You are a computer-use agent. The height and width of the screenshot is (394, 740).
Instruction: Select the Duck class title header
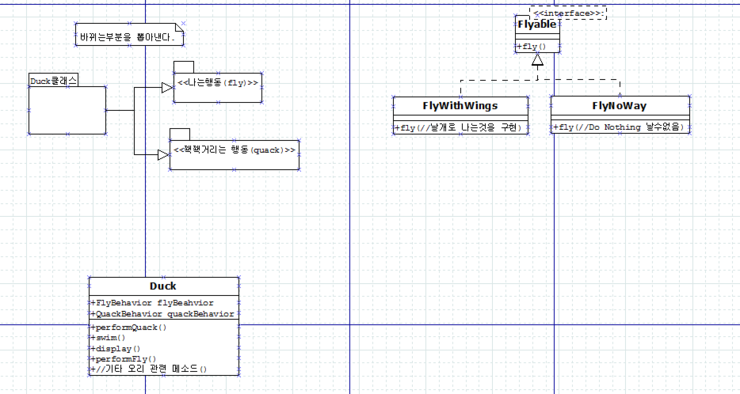point(164,286)
